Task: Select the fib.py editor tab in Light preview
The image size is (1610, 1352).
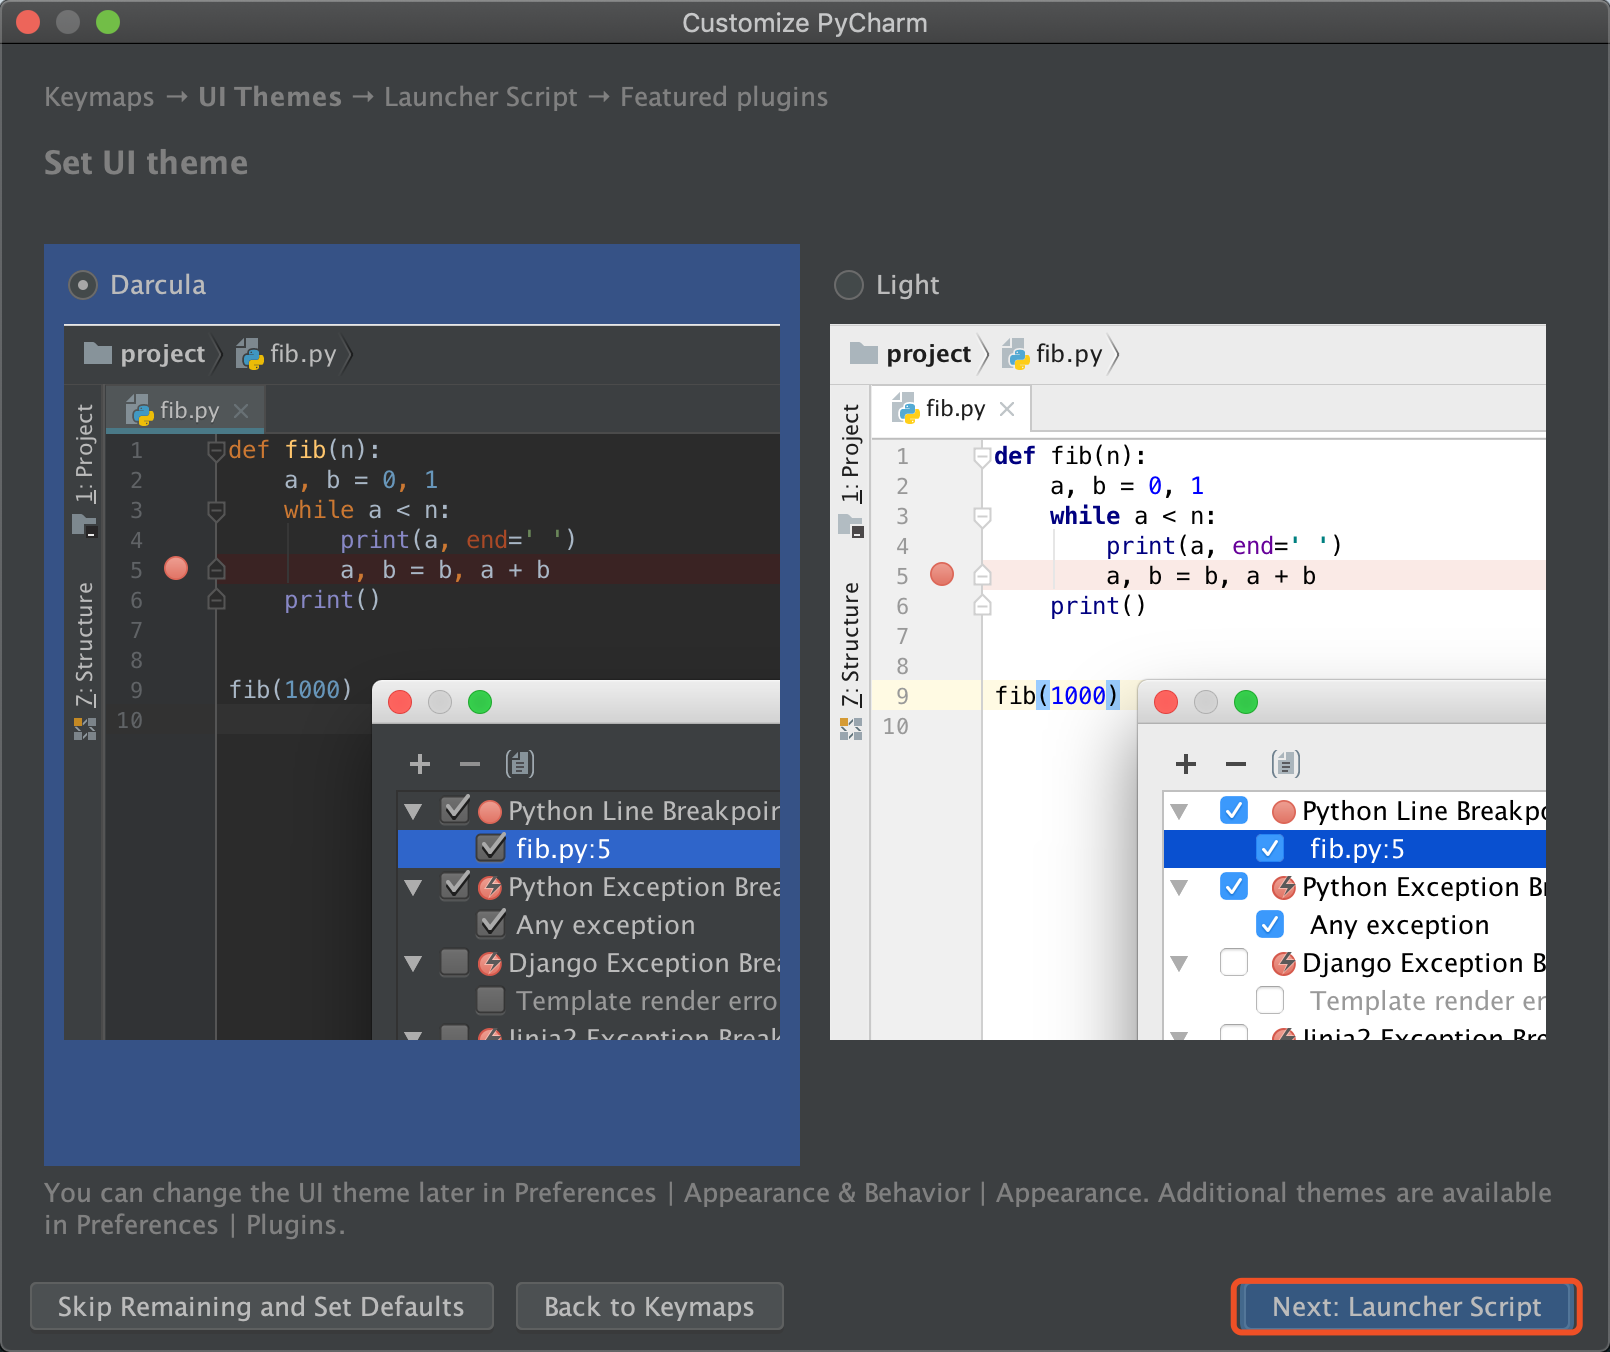Action: [952, 408]
